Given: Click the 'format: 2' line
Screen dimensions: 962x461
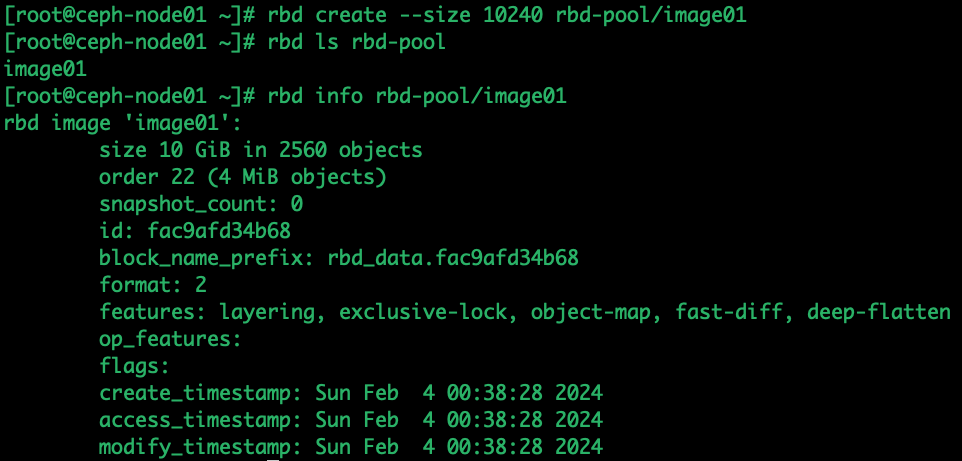Looking at the screenshot, I should (153, 285).
